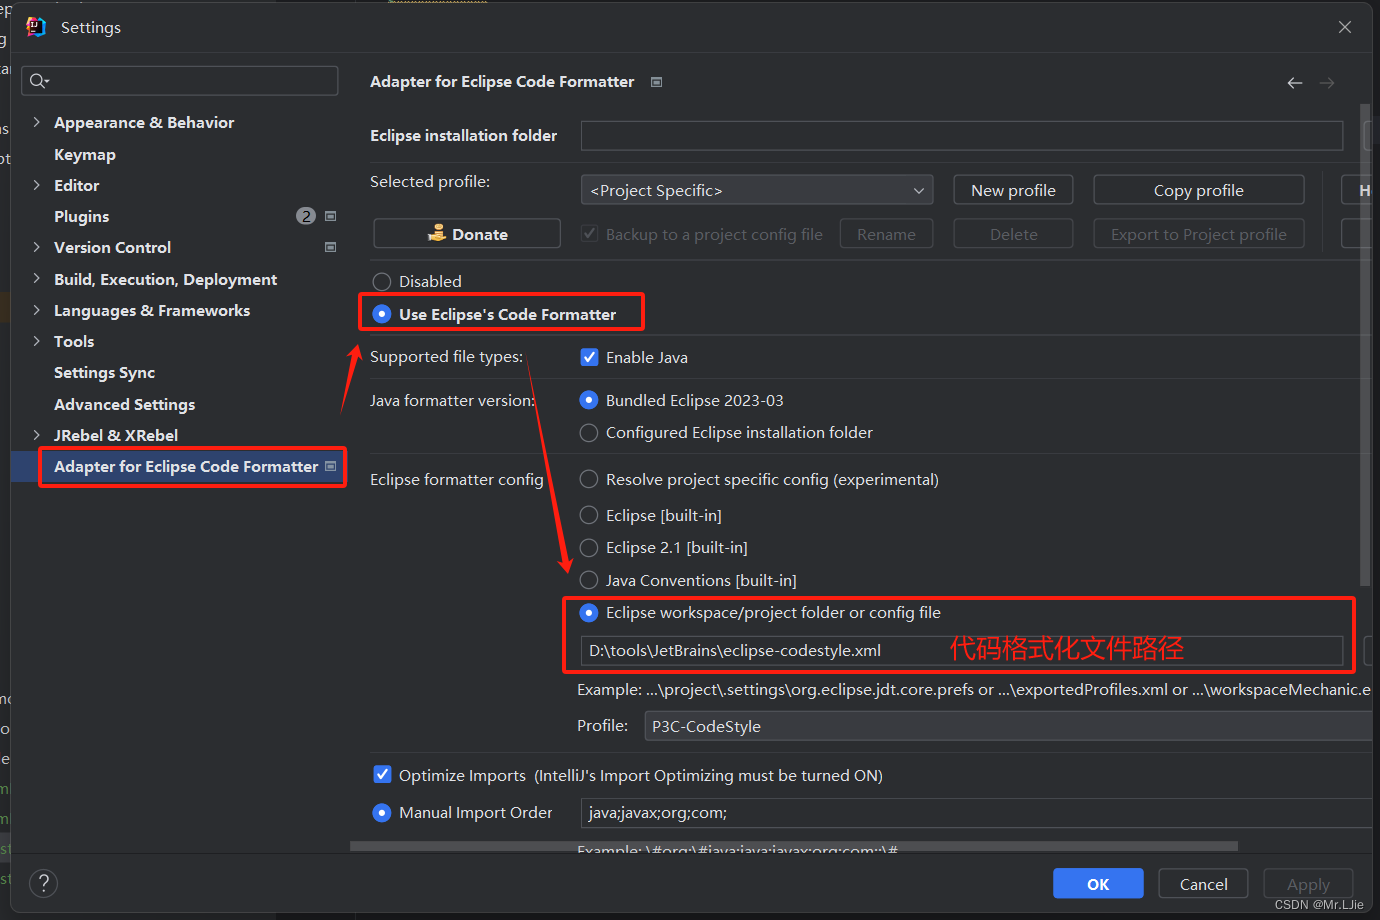Image resolution: width=1380 pixels, height=920 pixels.
Task: Expand the JRebel & XRebel node
Action: click(x=36, y=435)
